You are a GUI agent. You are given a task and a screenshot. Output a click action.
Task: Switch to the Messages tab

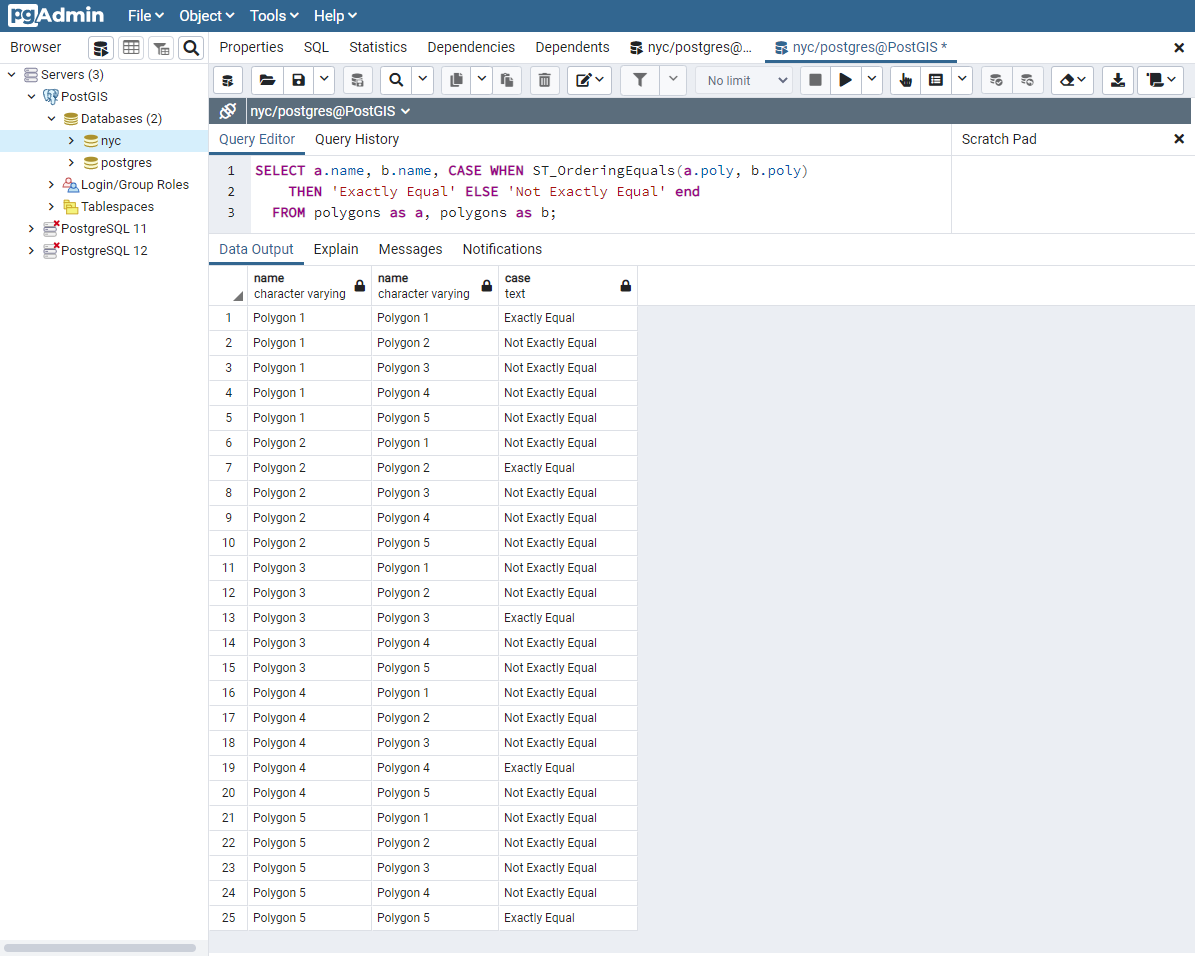tap(410, 249)
